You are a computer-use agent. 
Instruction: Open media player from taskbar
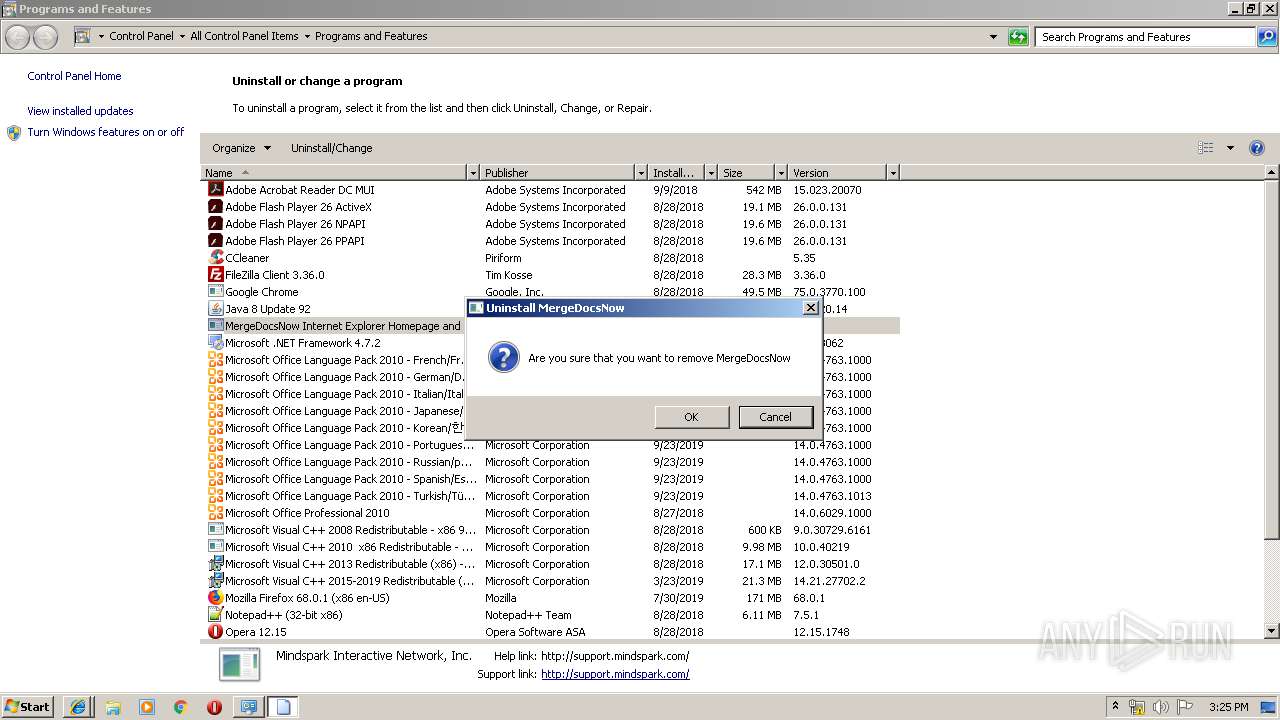147,707
